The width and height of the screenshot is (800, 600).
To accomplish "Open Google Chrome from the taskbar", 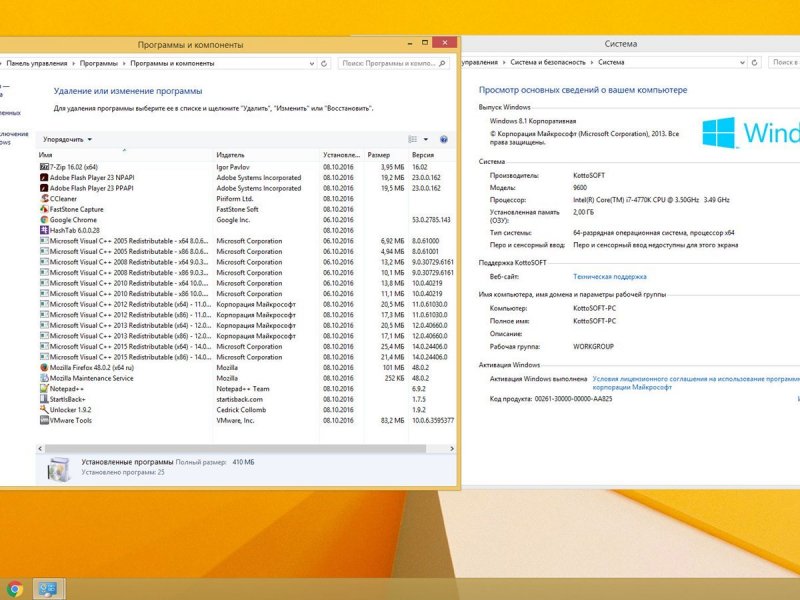I will 14,589.
